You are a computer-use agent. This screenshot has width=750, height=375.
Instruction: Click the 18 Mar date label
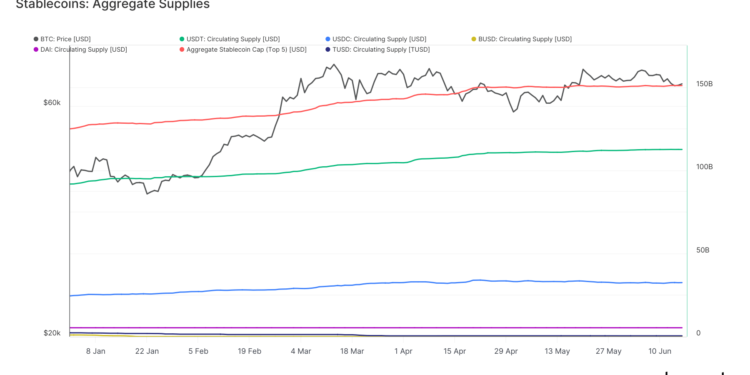coord(352,351)
